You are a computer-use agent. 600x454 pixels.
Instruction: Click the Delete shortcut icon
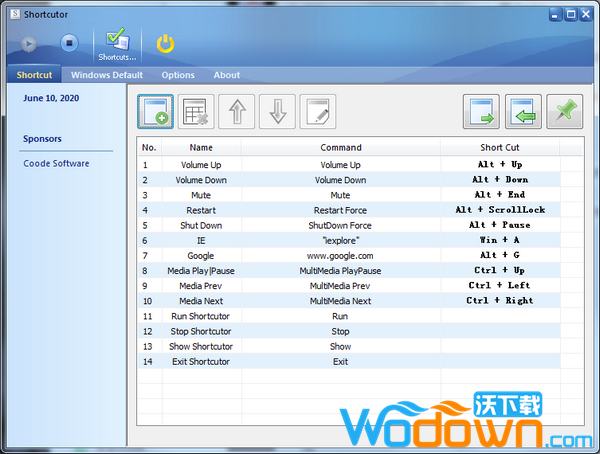(196, 112)
